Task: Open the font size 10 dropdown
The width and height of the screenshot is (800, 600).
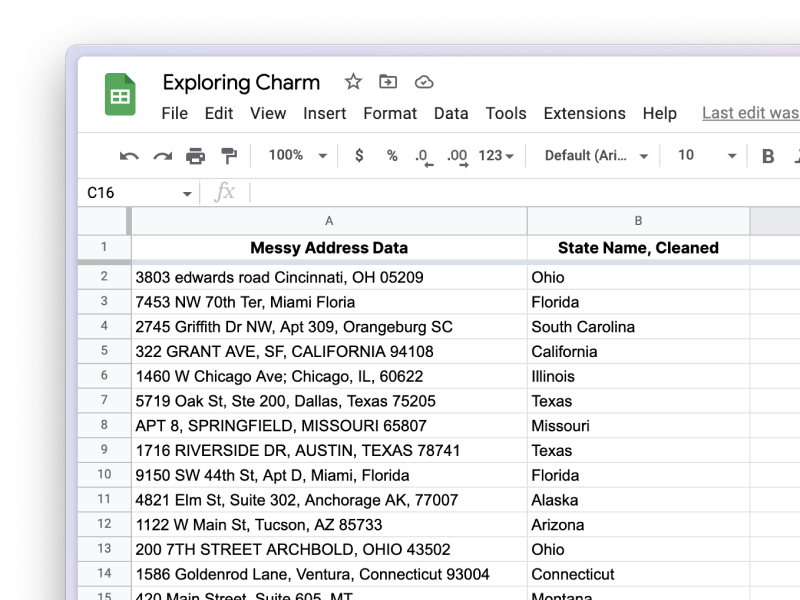Action: pyautogui.click(x=707, y=156)
